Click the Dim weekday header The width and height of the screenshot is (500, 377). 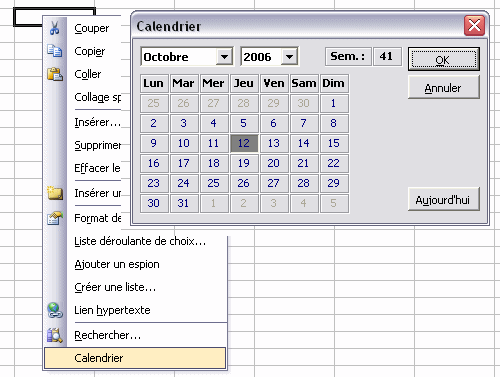click(x=334, y=83)
